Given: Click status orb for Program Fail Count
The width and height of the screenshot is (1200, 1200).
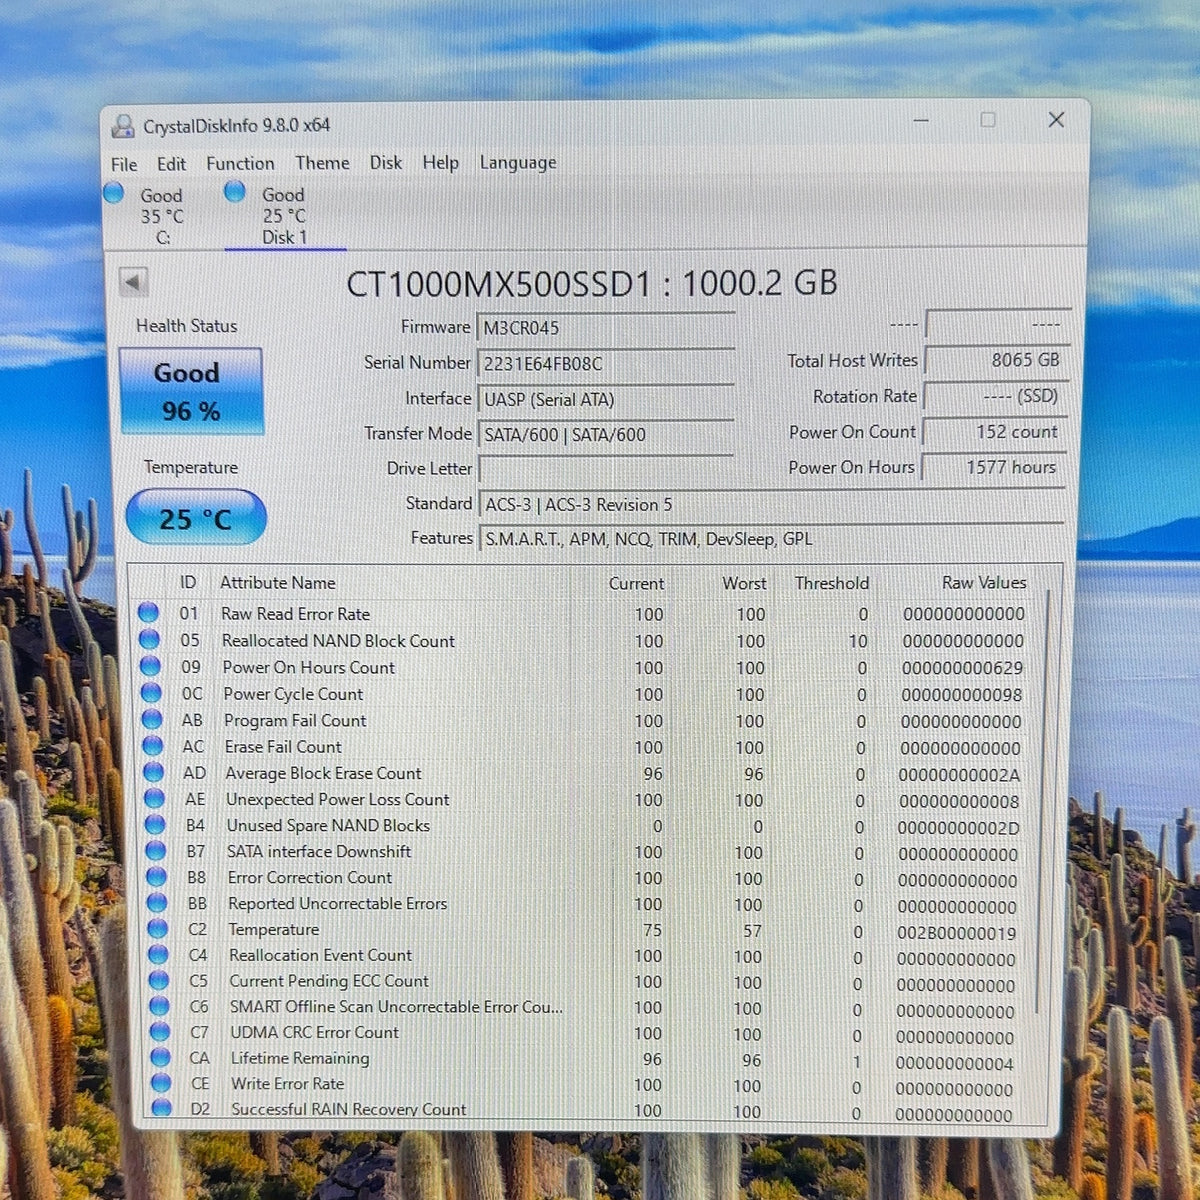Looking at the screenshot, I should [x=152, y=719].
